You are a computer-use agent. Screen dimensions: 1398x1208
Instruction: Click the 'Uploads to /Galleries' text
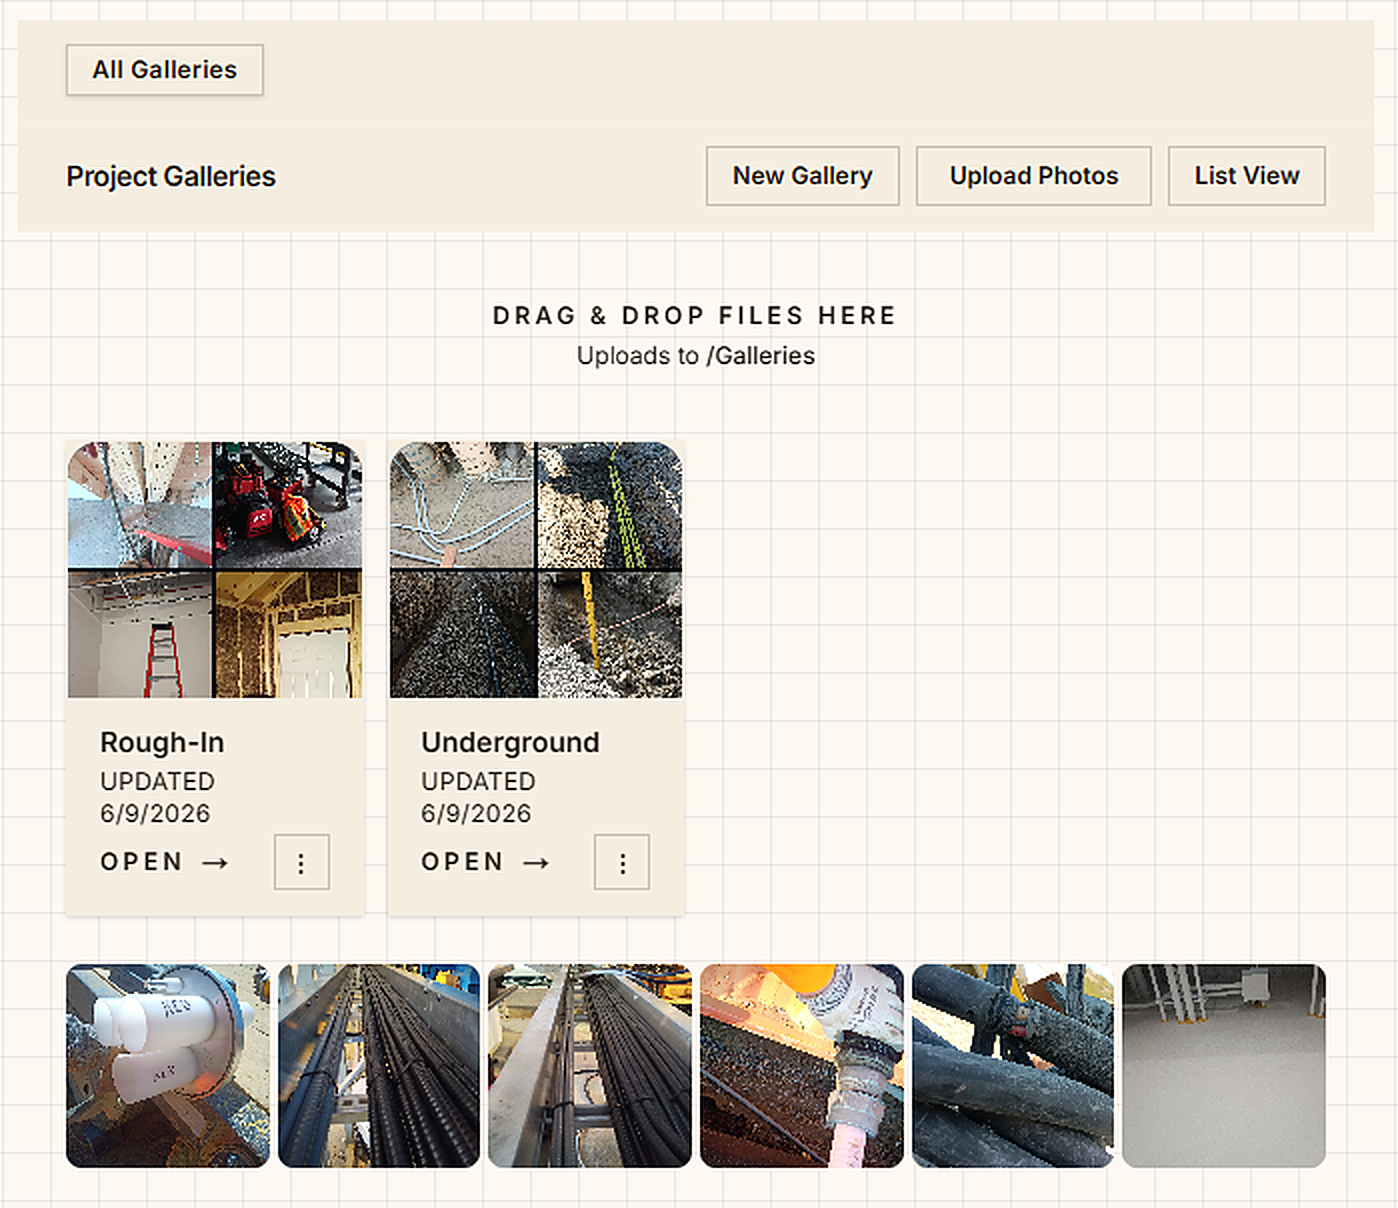[x=696, y=356]
